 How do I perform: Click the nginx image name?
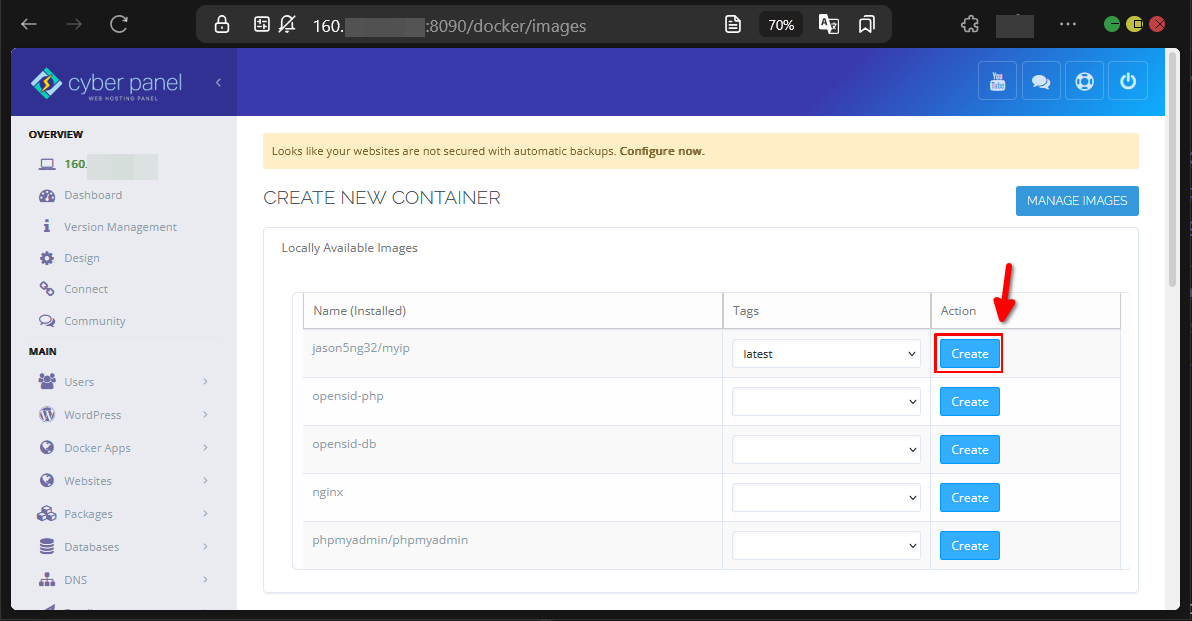(x=328, y=493)
